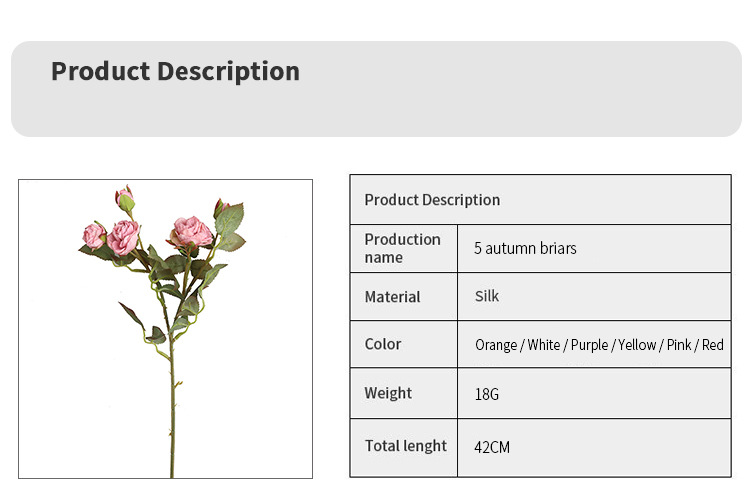Select the Total lenght label cell
The image size is (750, 499).
405,446
